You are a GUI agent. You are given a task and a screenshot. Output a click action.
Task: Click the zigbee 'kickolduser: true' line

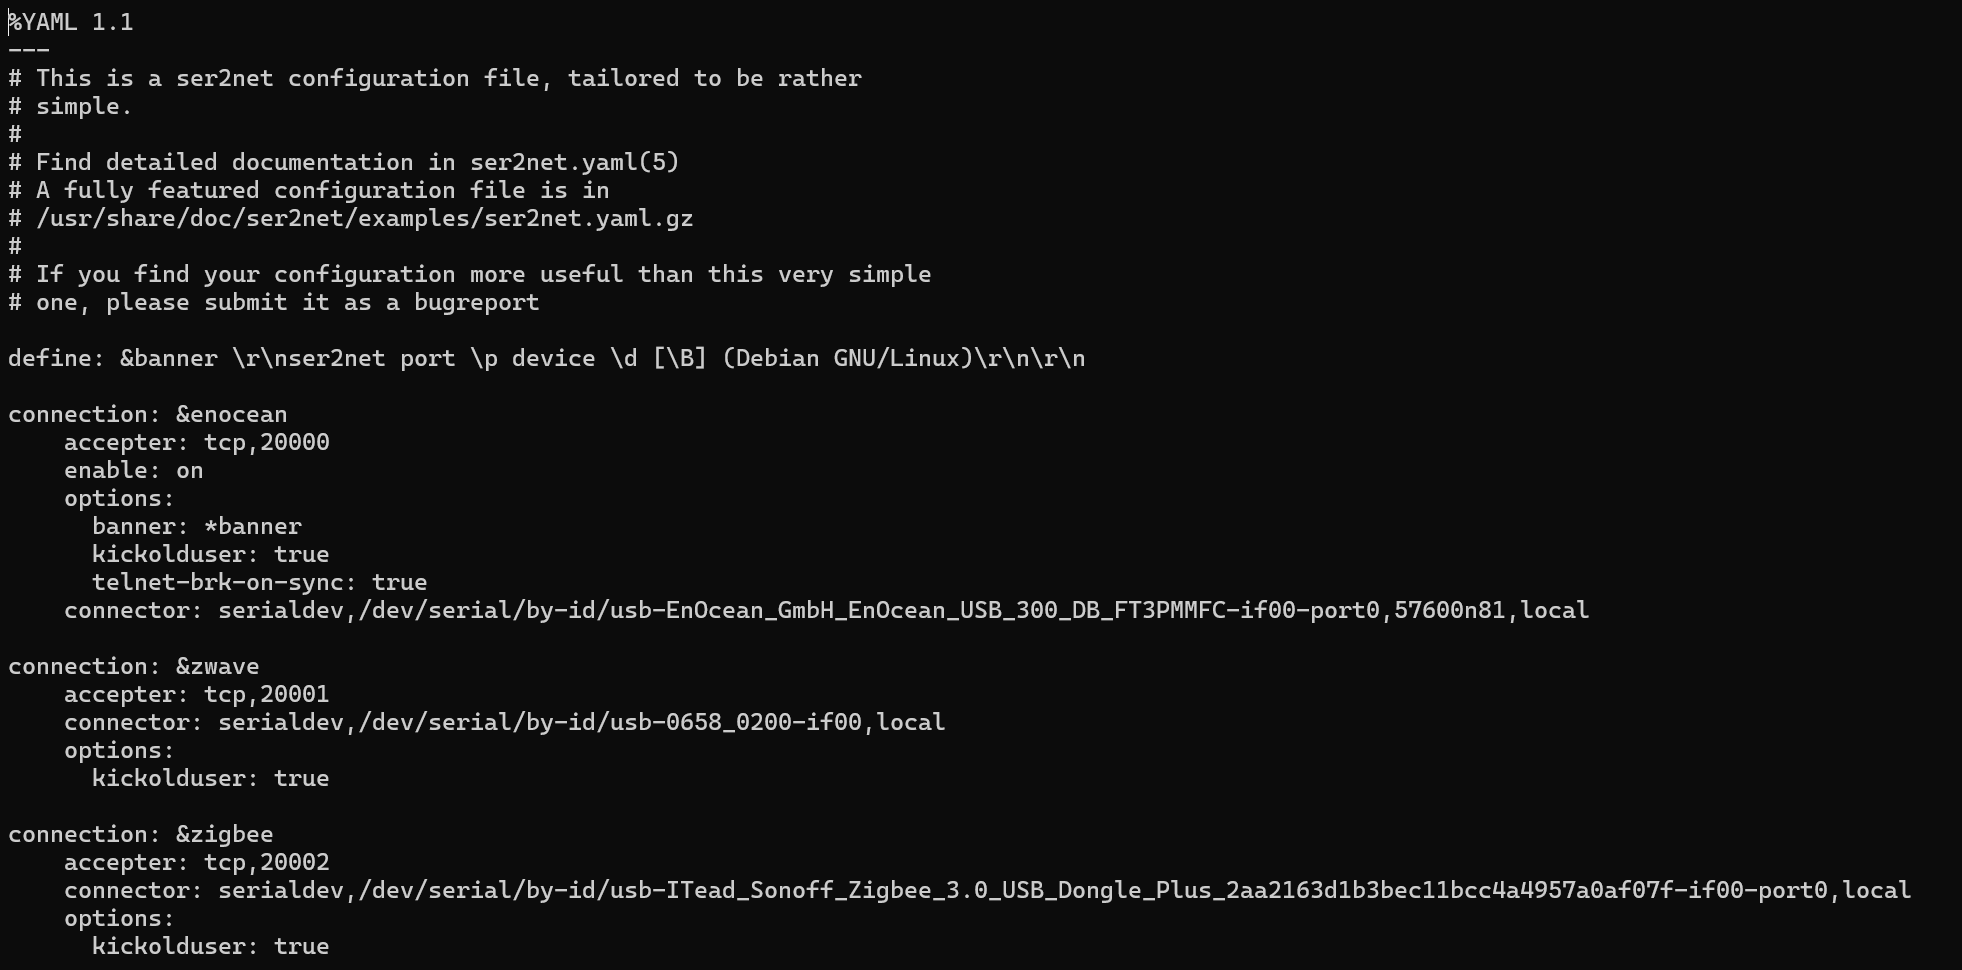click(211, 946)
